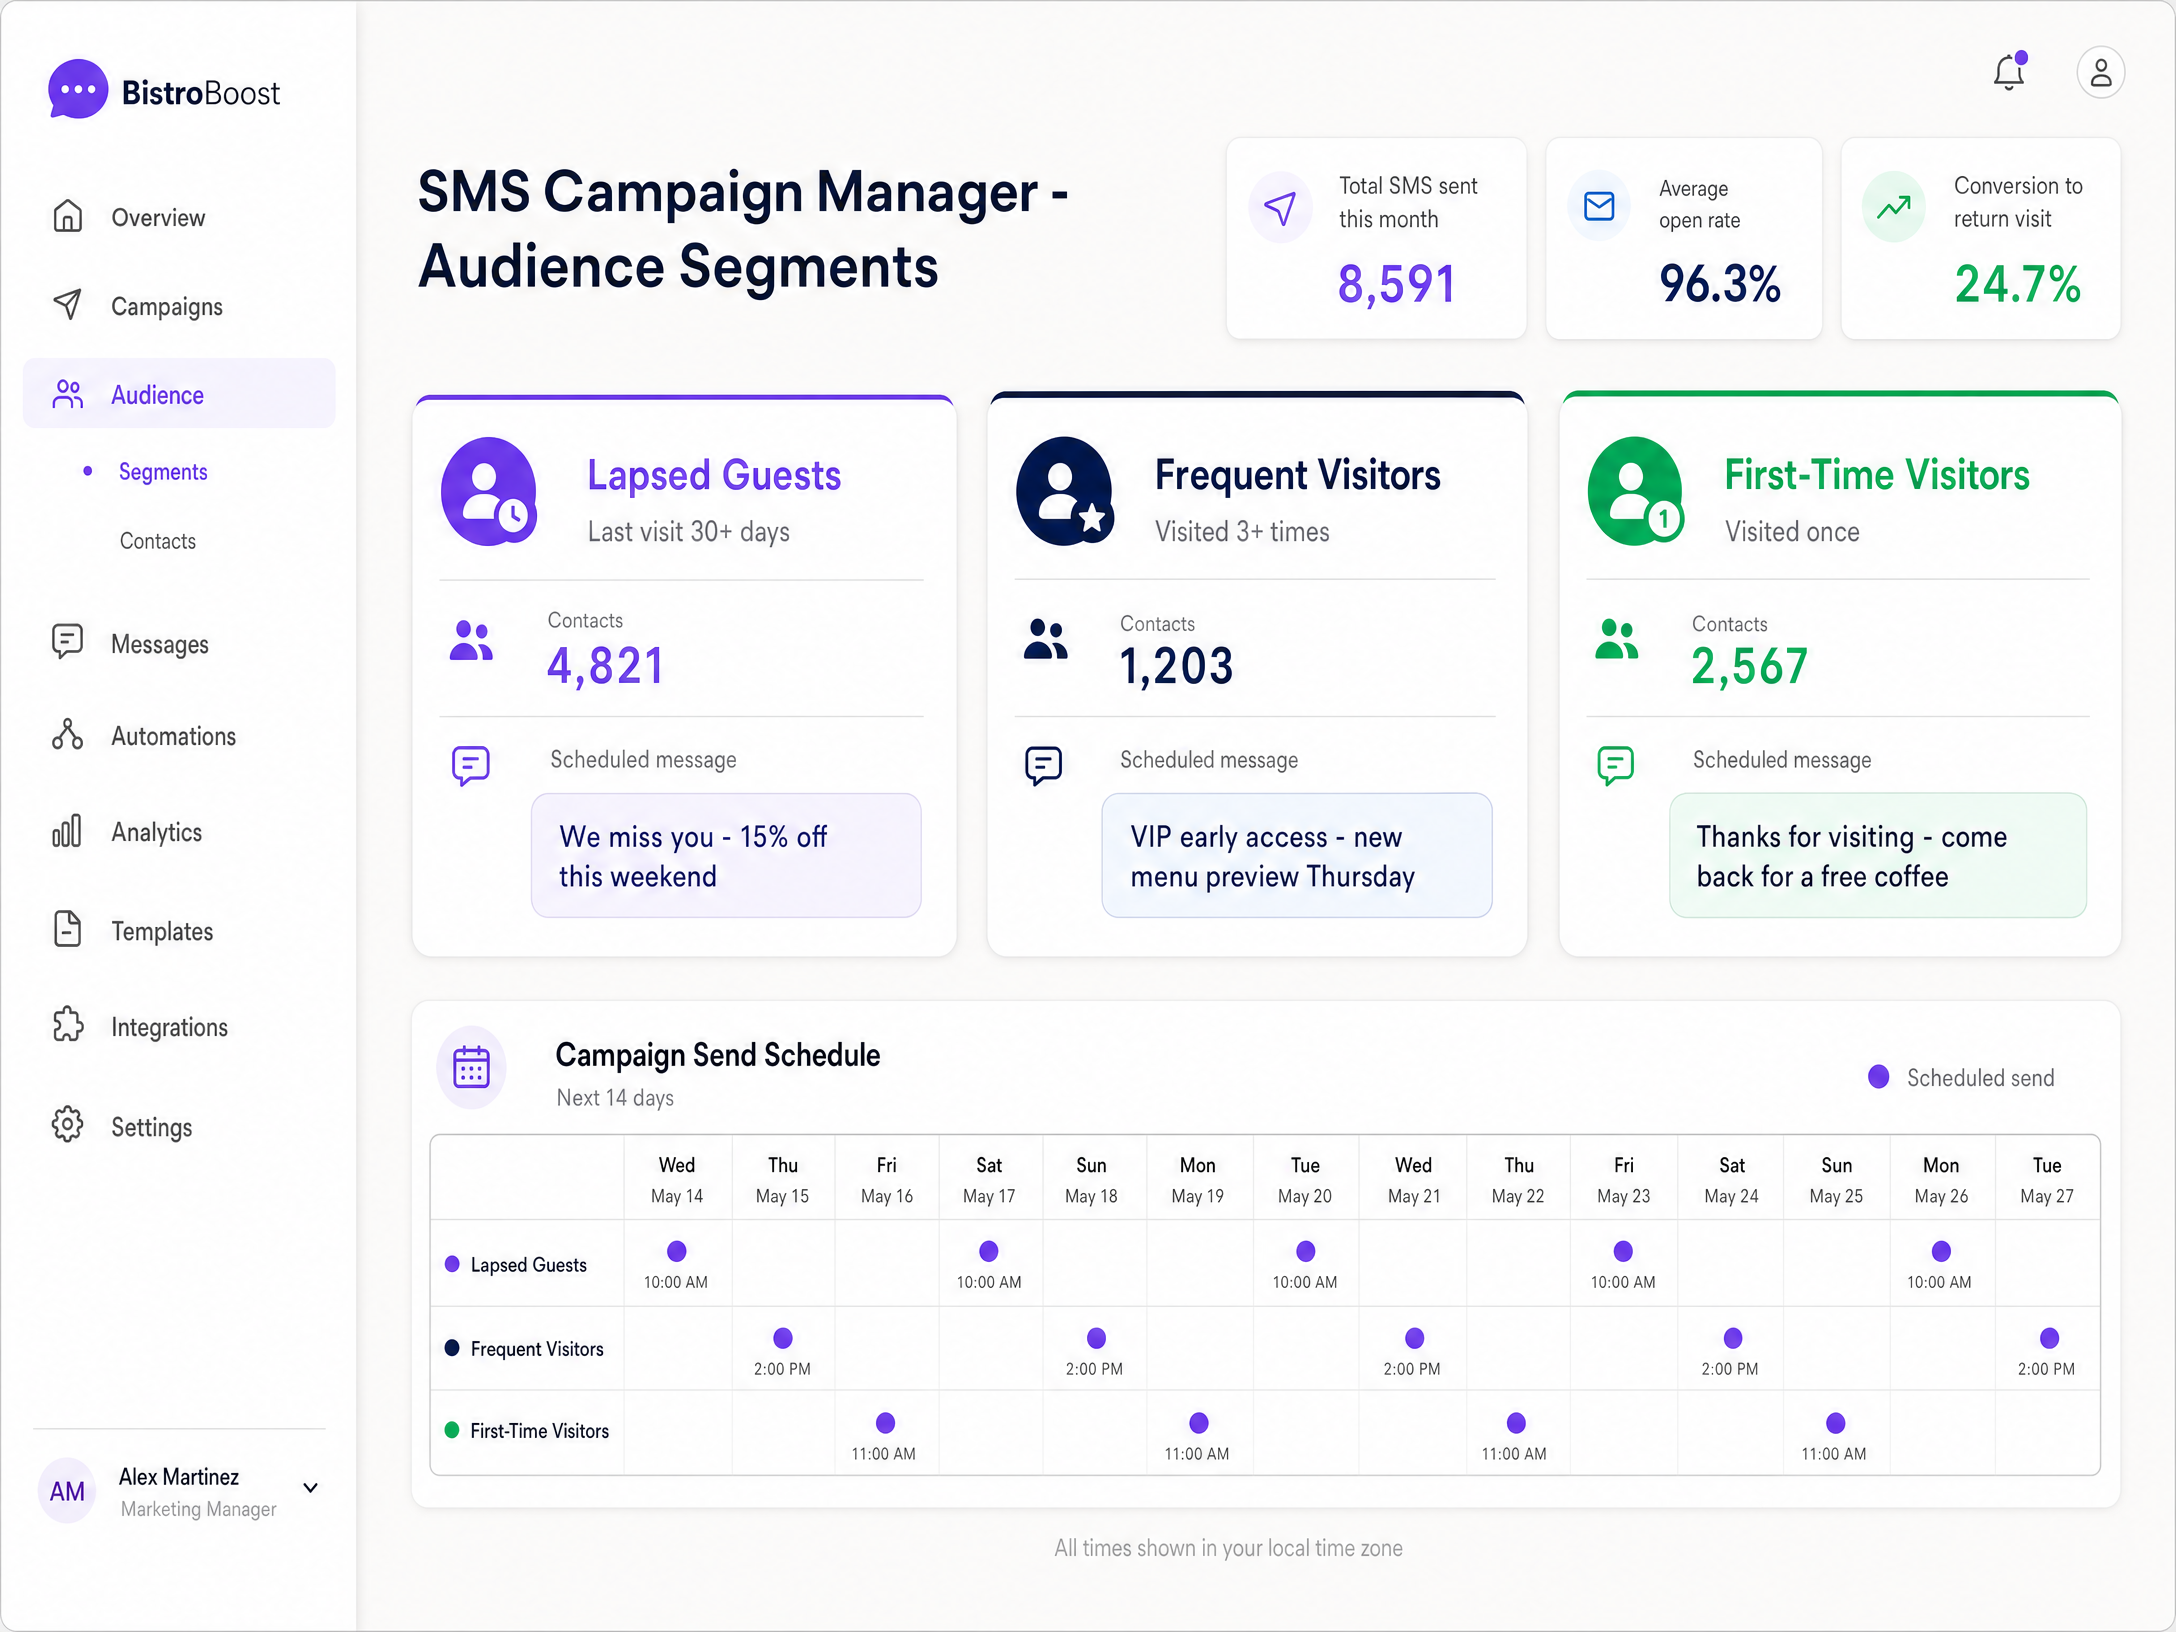Image resolution: width=2176 pixels, height=1632 pixels.
Task: Click the Frequent Visitors contact count 1,203
Action: [x=1176, y=666]
